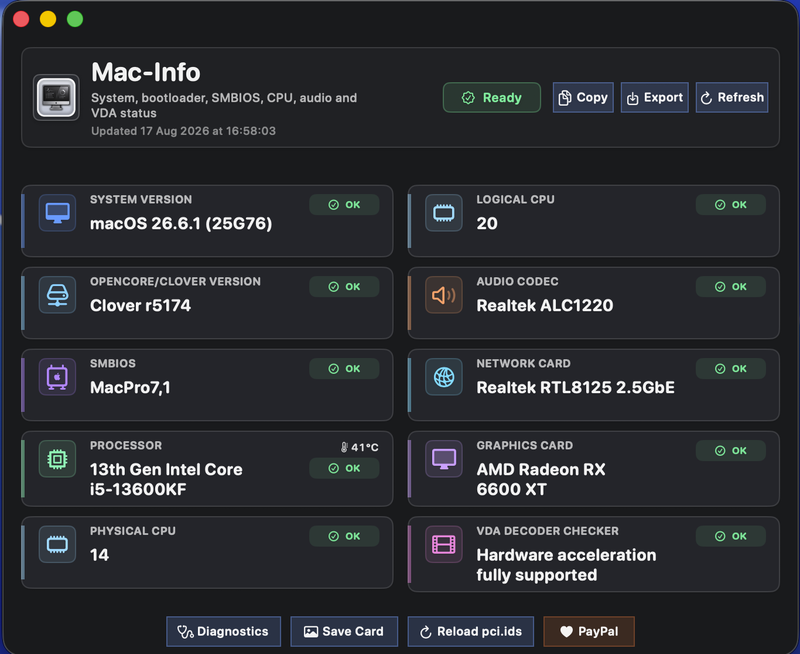
Task: Click the NETWORK CARD label
Action: pos(523,364)
